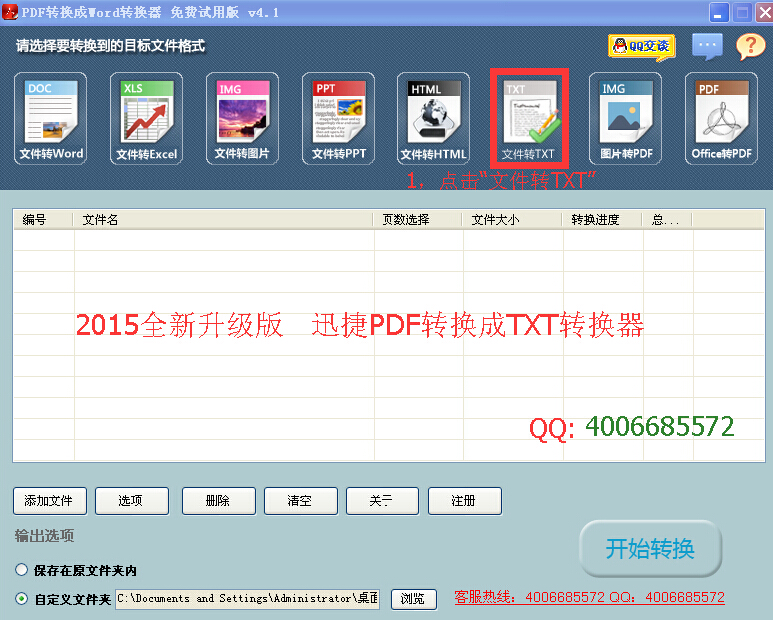Open the 关于 about button

tap(383, 501)
